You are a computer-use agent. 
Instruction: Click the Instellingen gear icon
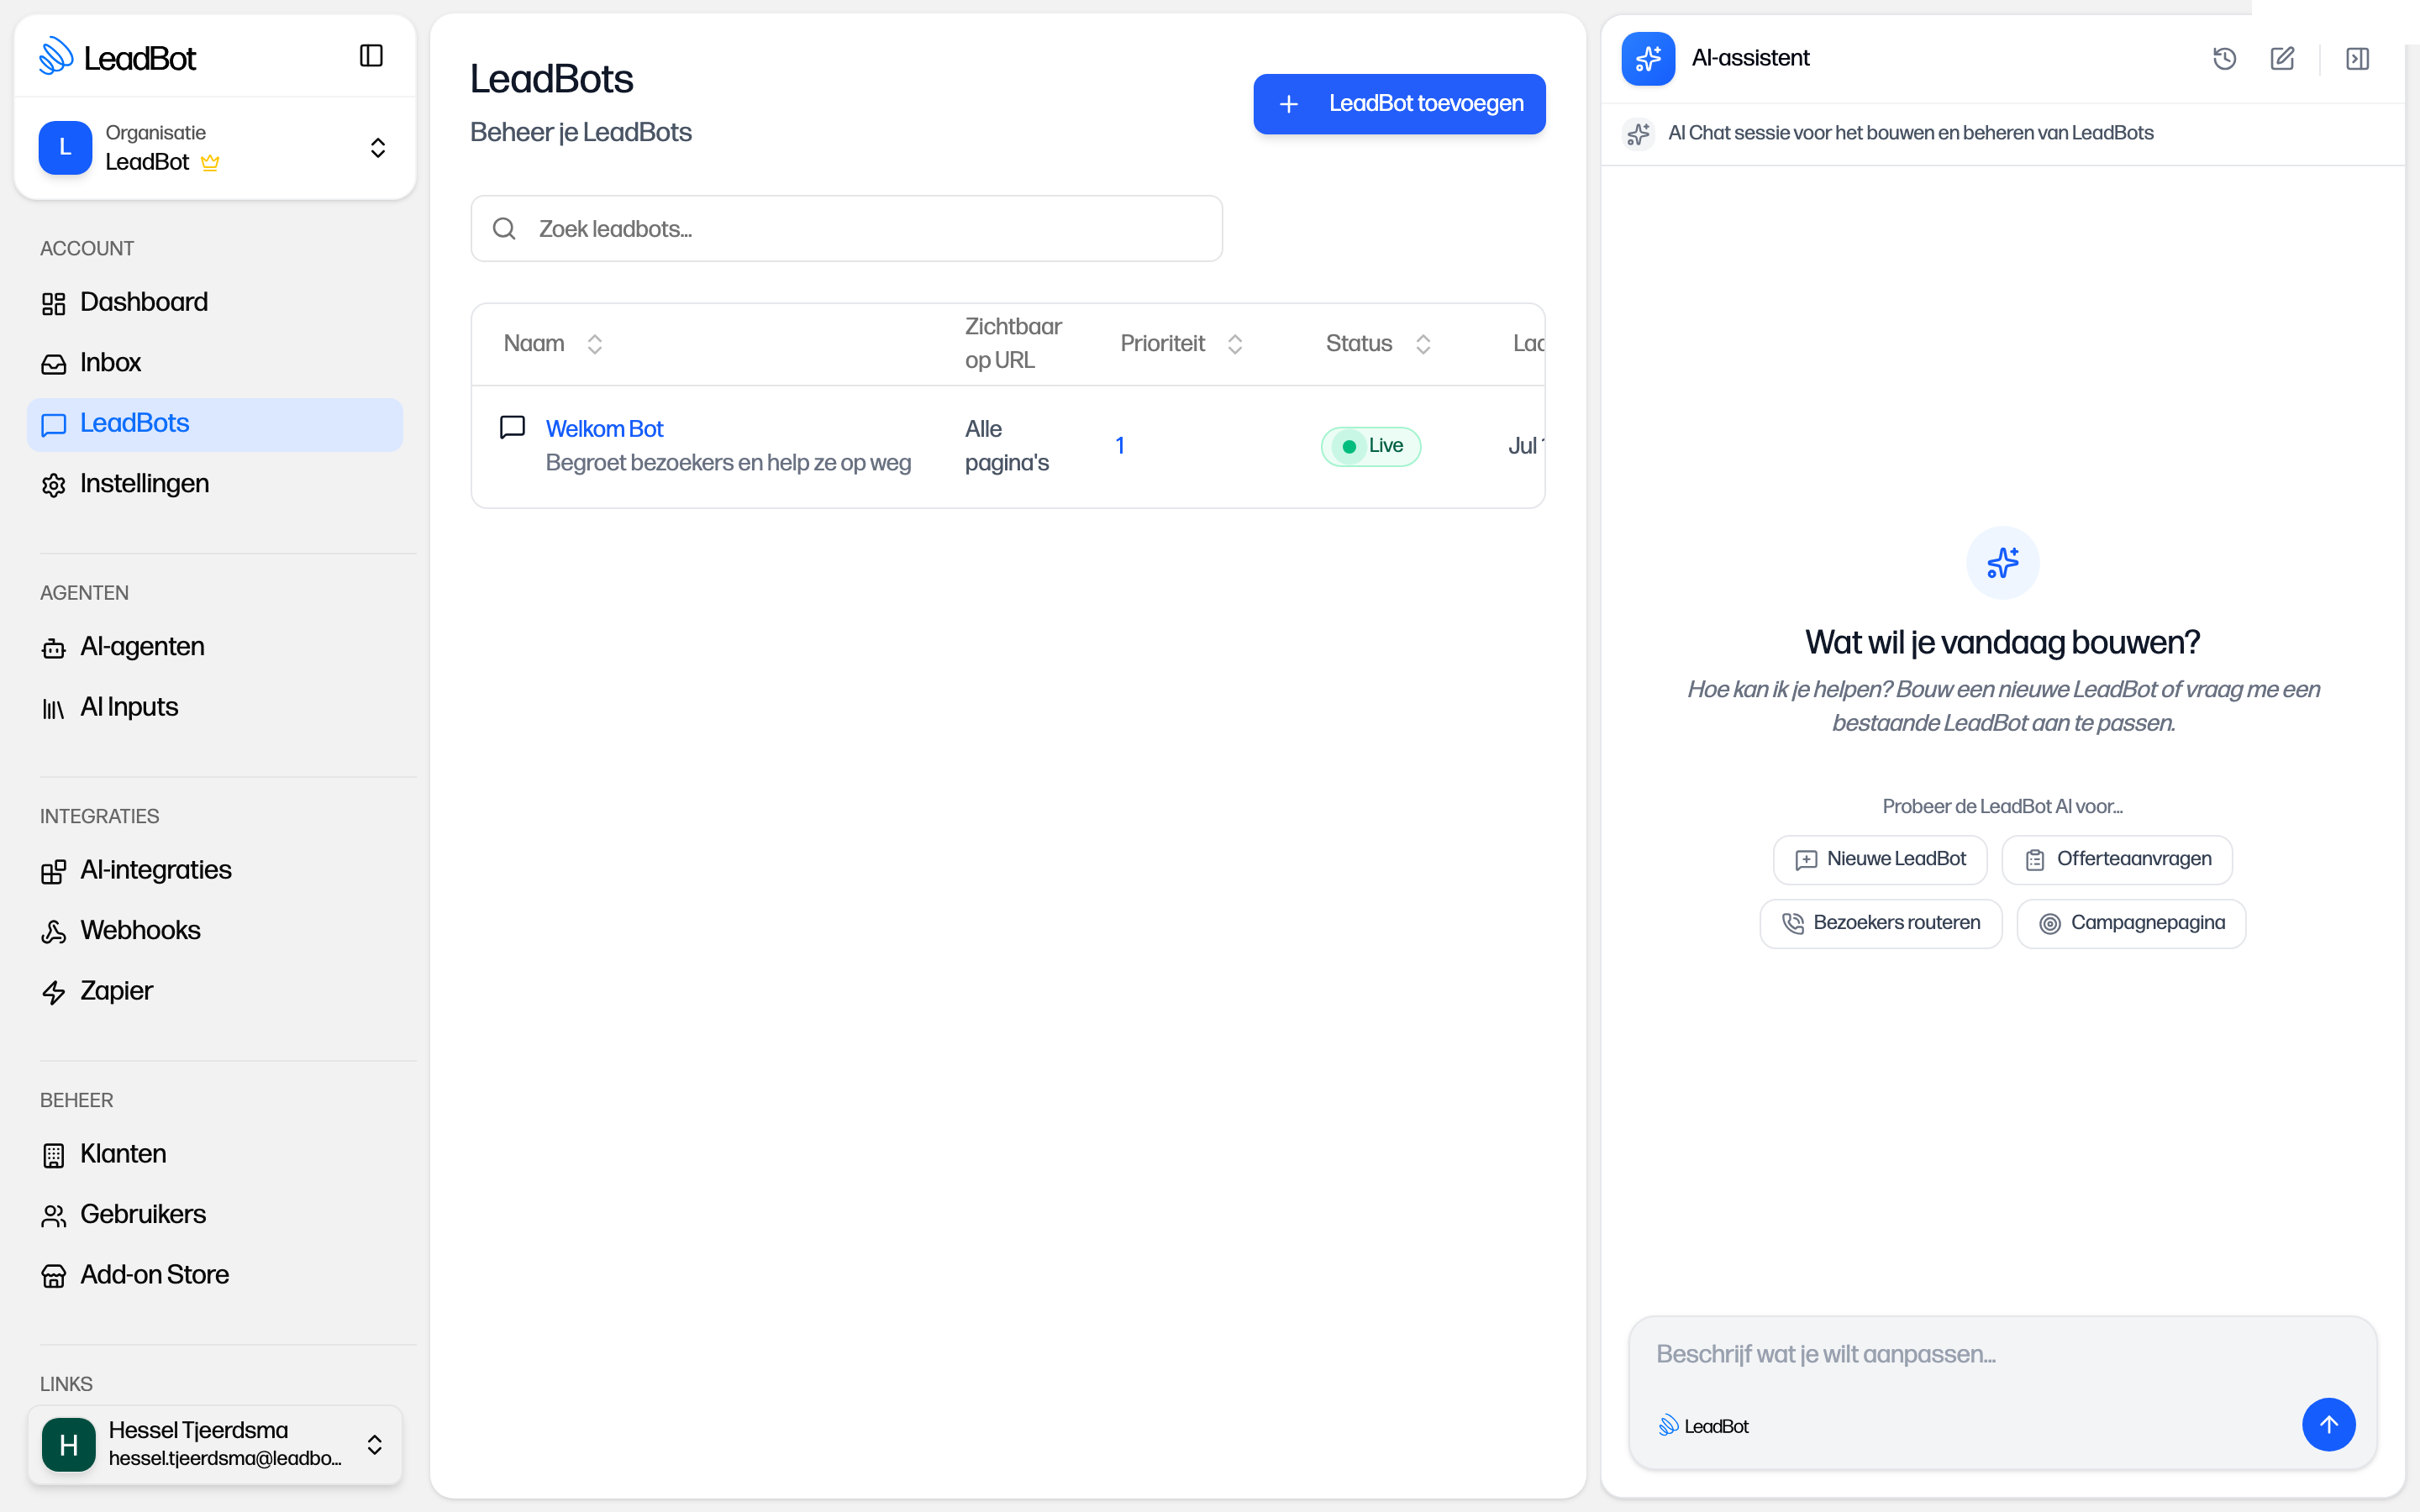coord(54,485)
